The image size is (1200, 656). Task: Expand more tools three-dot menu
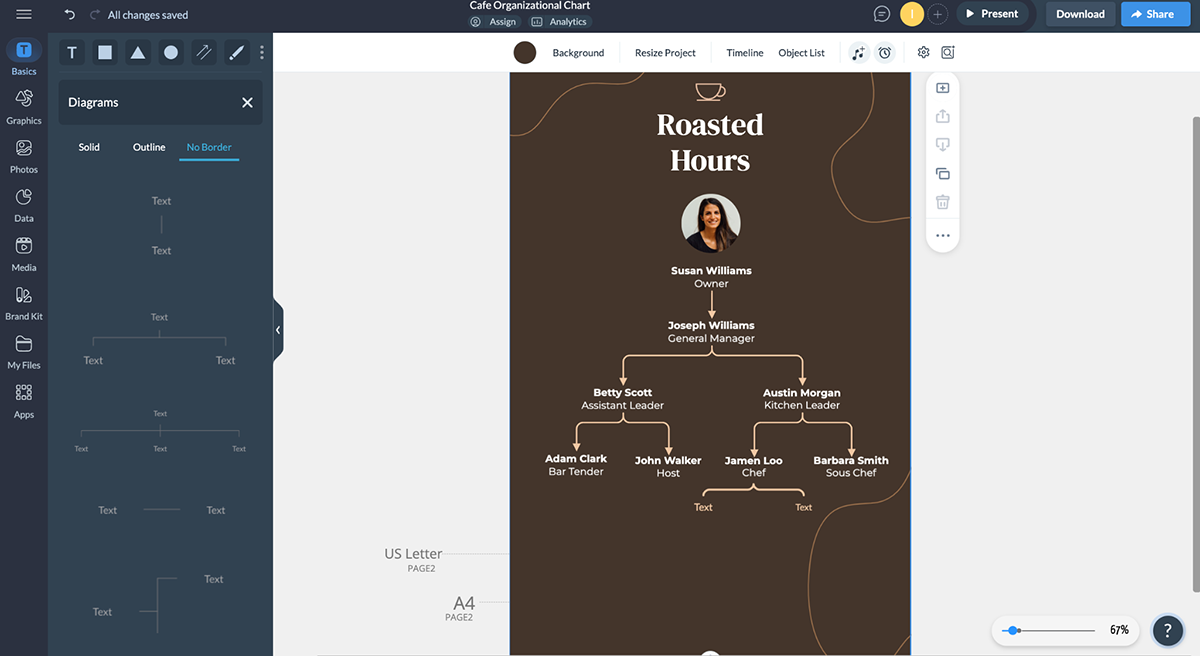tap(262, 53)
